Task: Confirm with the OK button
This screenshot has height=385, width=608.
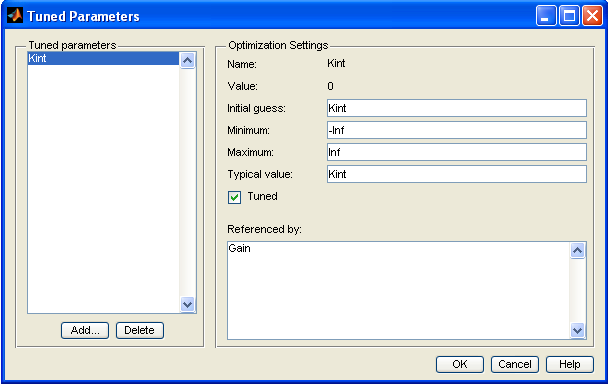Action: pyautogui.click(x=460, y=364)
